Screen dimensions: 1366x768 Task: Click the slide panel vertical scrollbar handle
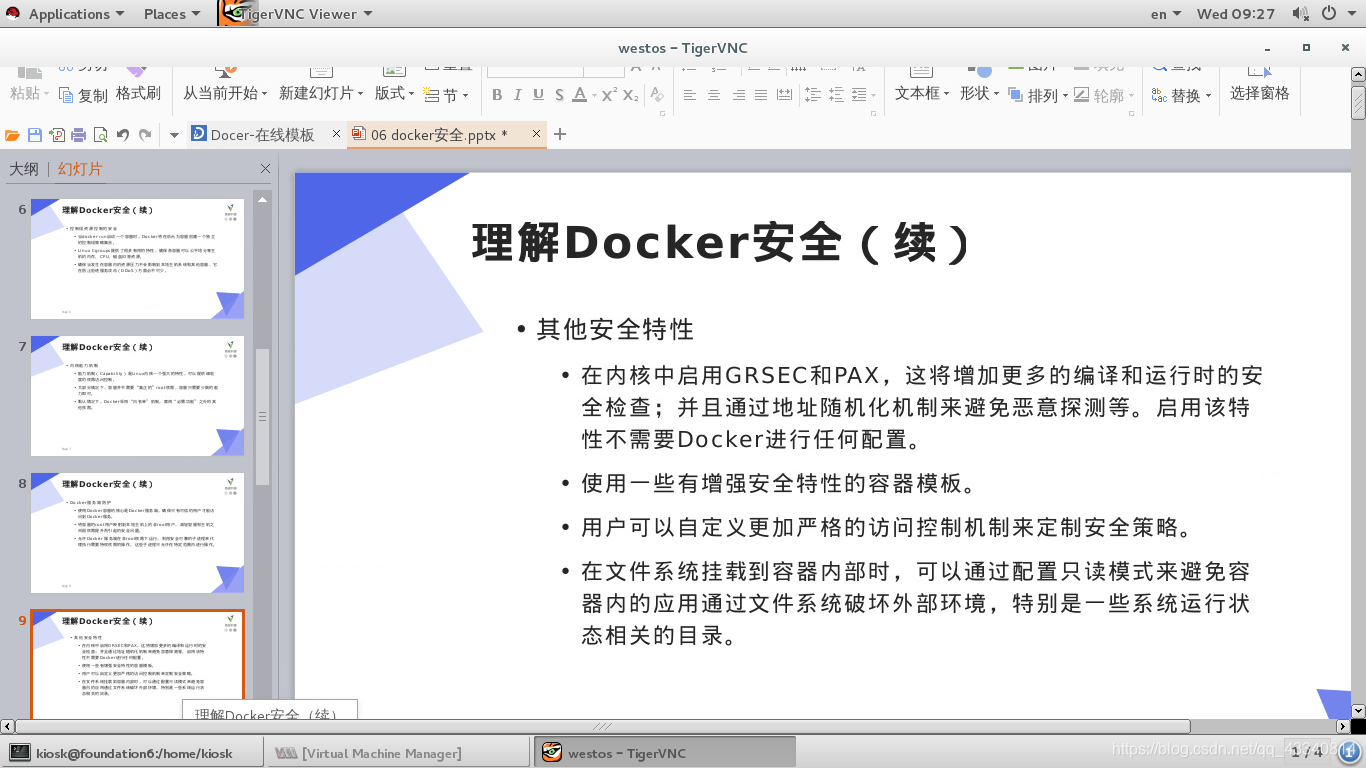263,416
